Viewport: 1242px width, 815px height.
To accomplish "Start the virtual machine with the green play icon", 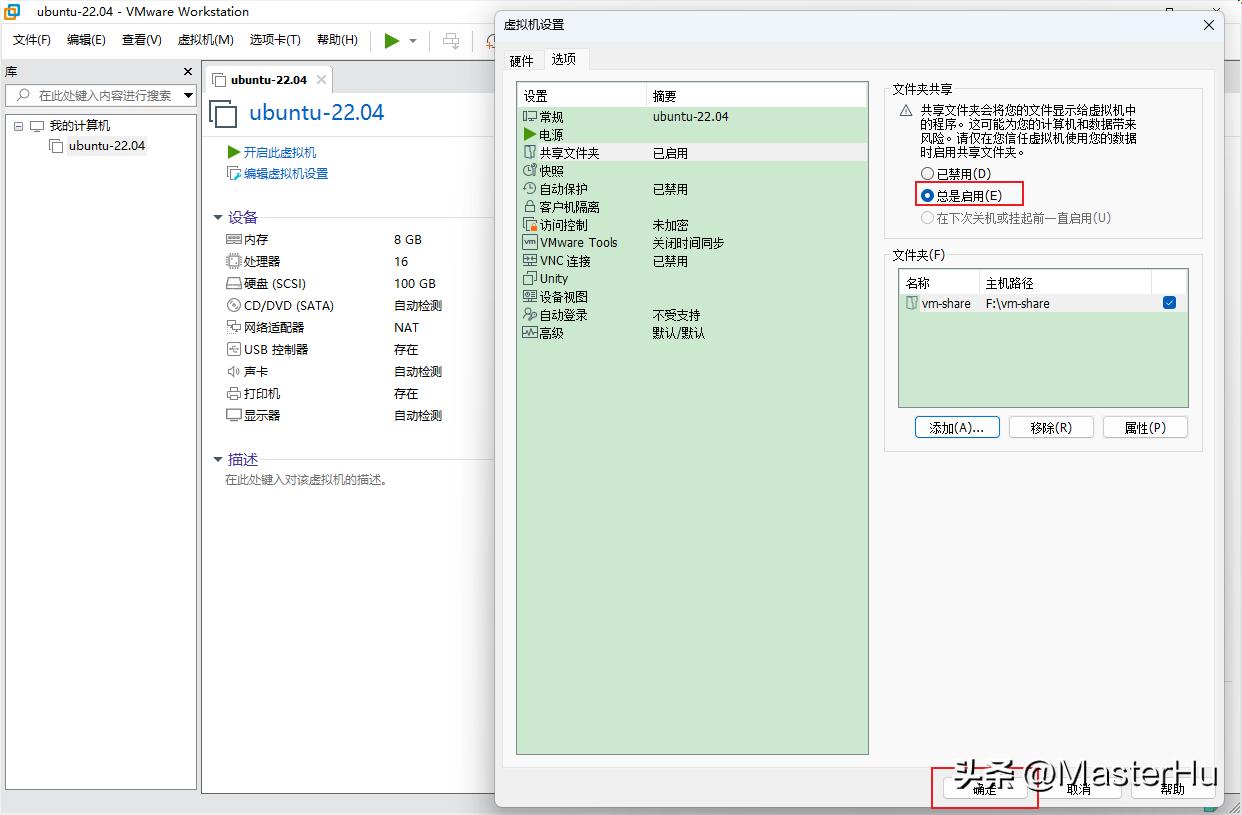I will click(x=391, y=40).
